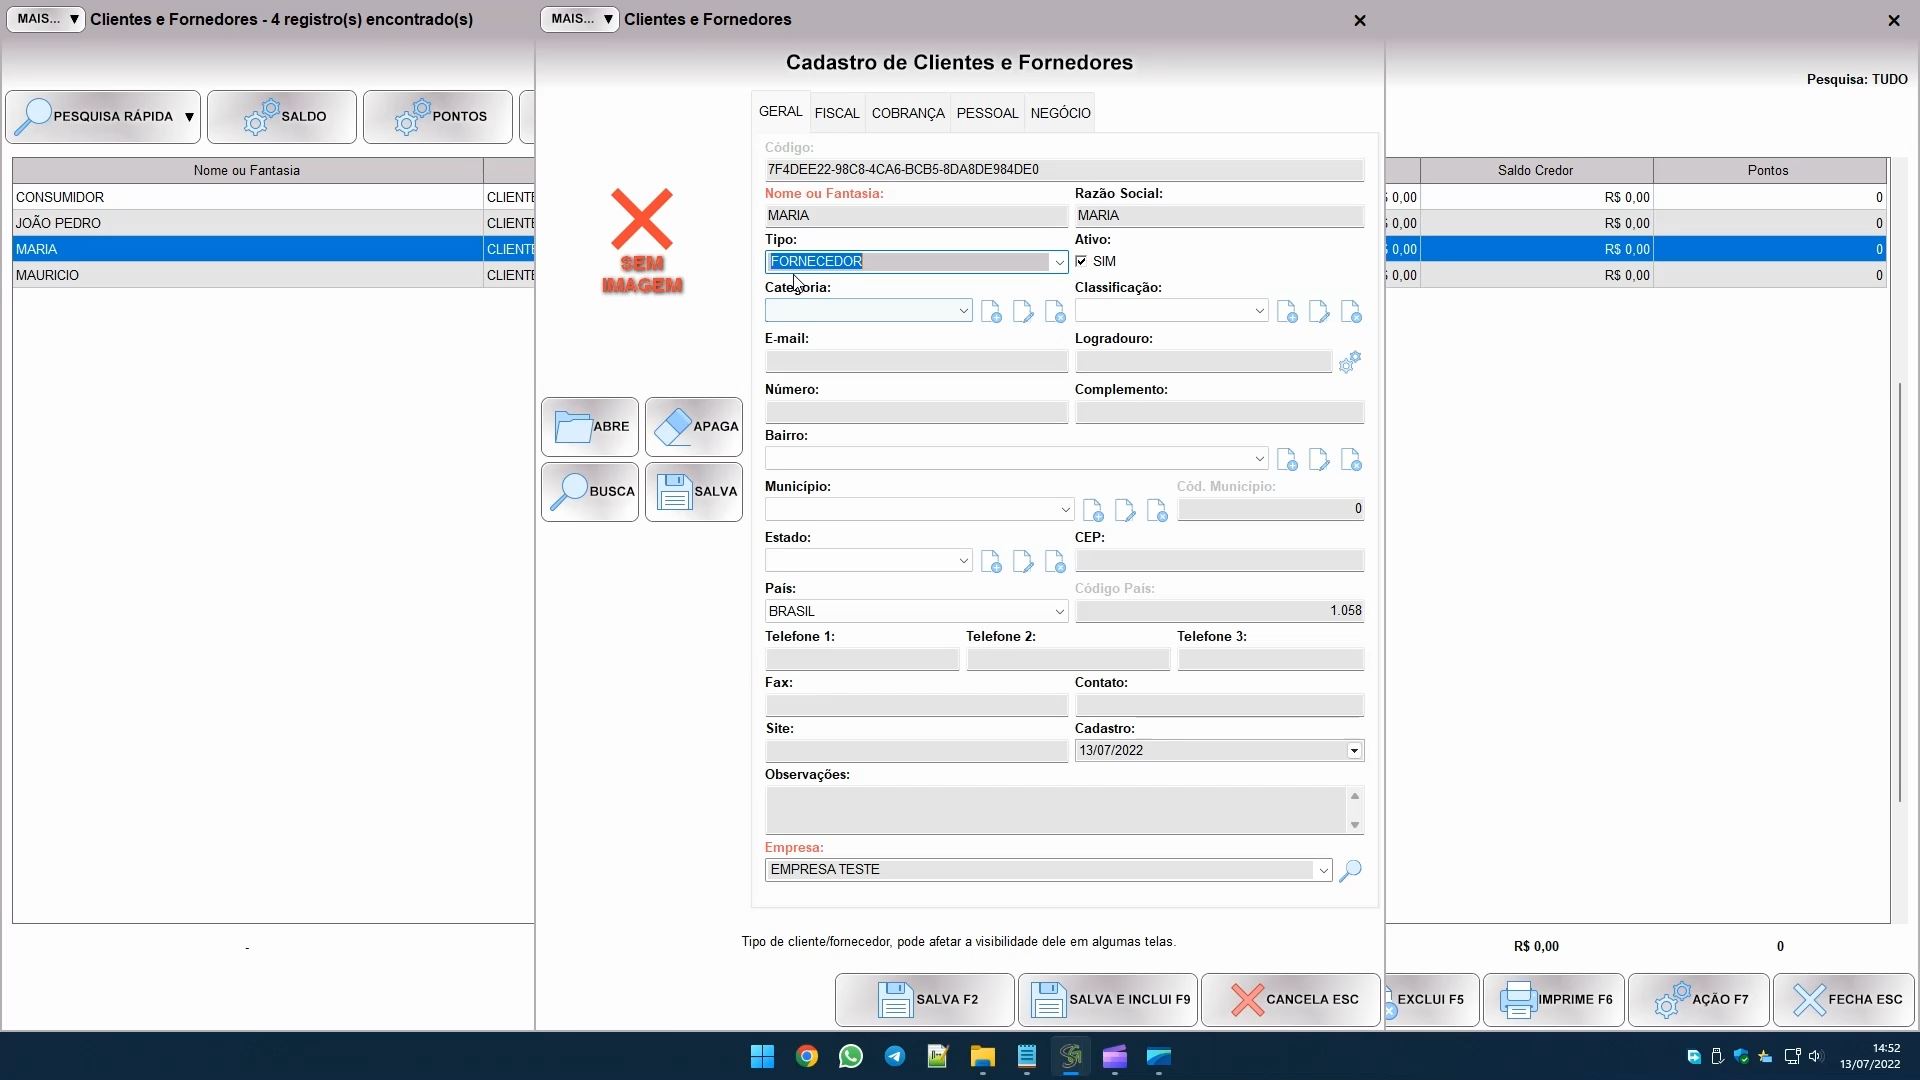Open the Cadastro date picker dropdown

point(1354,751)
